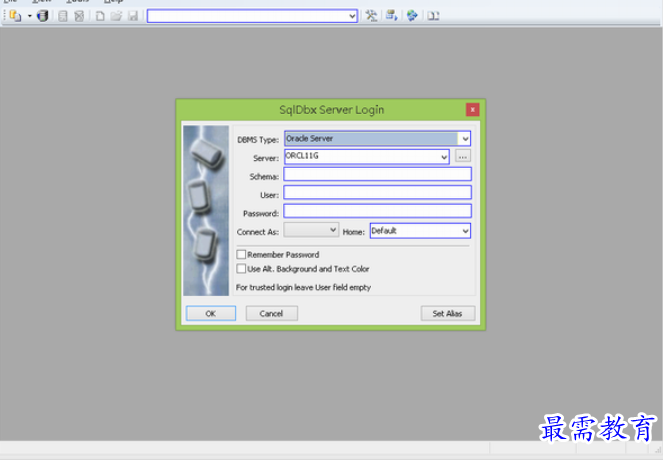The image size is (663, 460).
Task: Expand the Connect As dropdown
Action: click(333, 230)
